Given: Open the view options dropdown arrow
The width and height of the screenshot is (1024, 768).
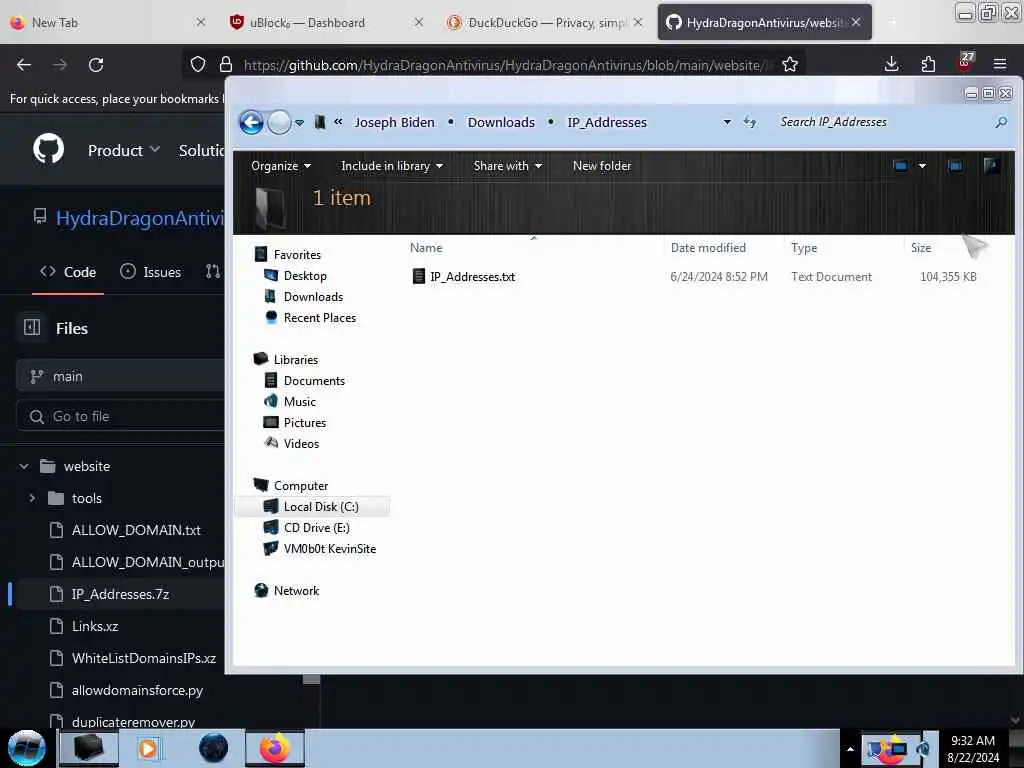Looking at the screenshot, I should 922,166.
